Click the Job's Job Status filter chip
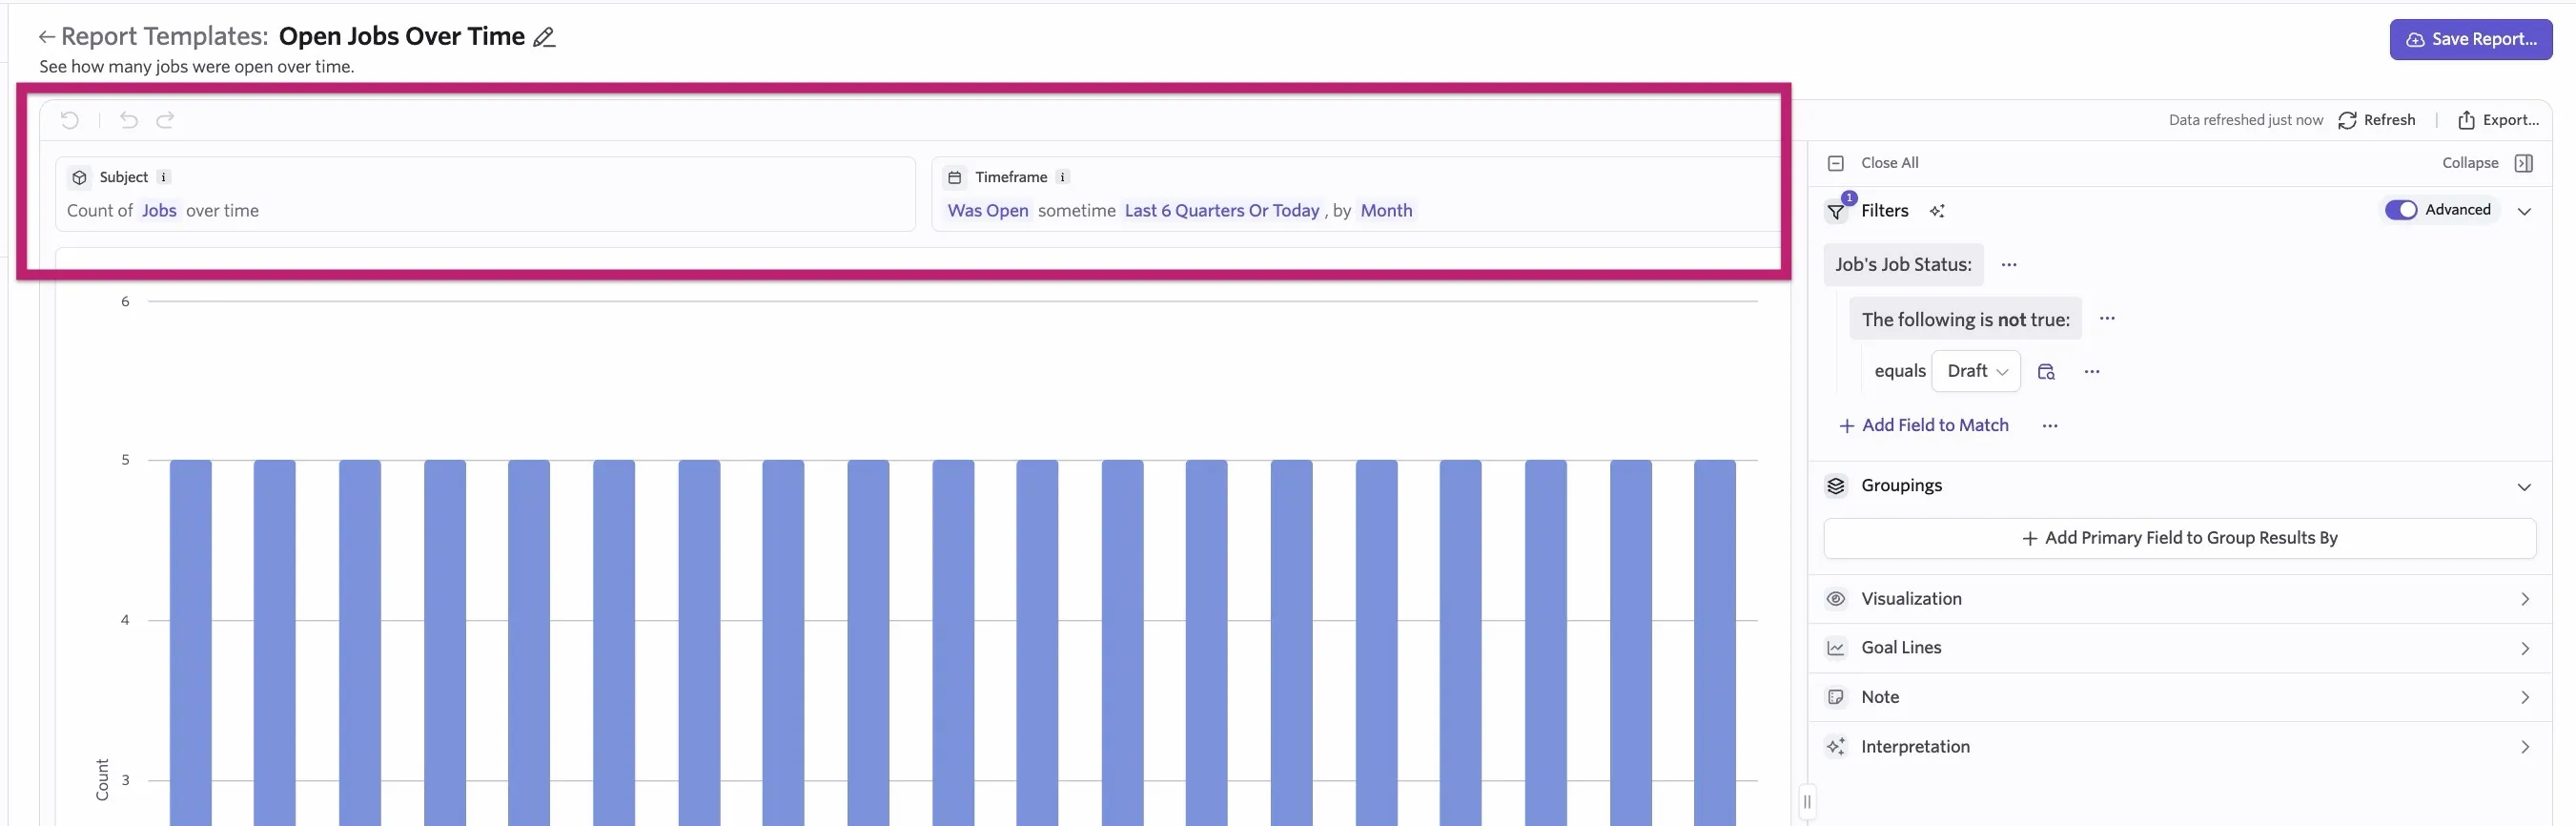The width and height of the screenshot is (2576, 826). click(1903, 265)
